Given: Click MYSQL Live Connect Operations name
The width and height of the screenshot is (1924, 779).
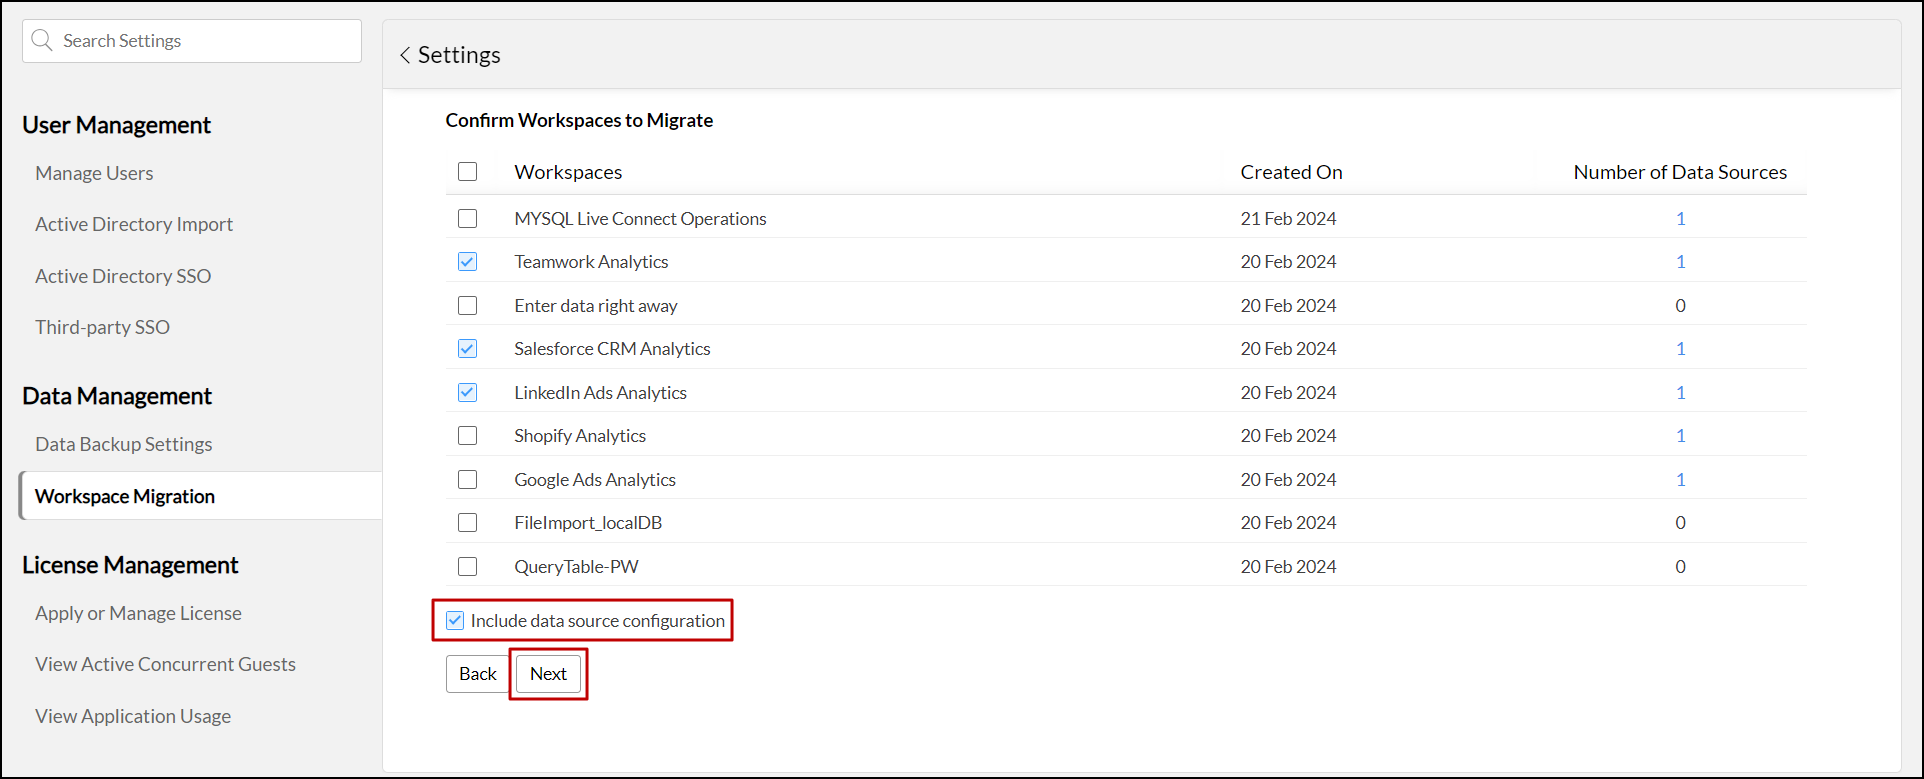Looking at the screenshot, I should 640,218.
